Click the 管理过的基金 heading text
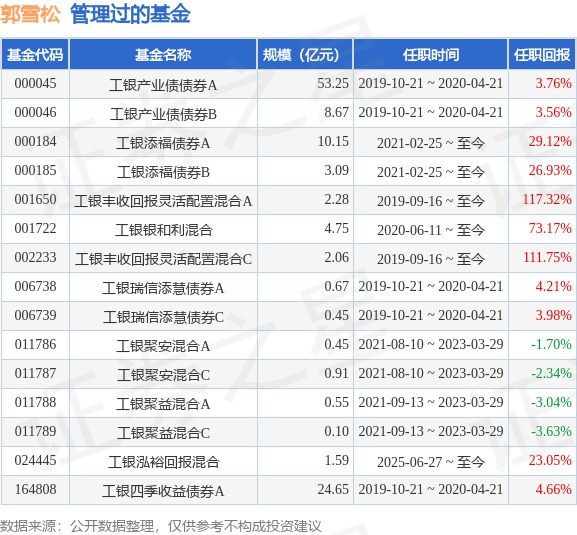 coord(130,15)
